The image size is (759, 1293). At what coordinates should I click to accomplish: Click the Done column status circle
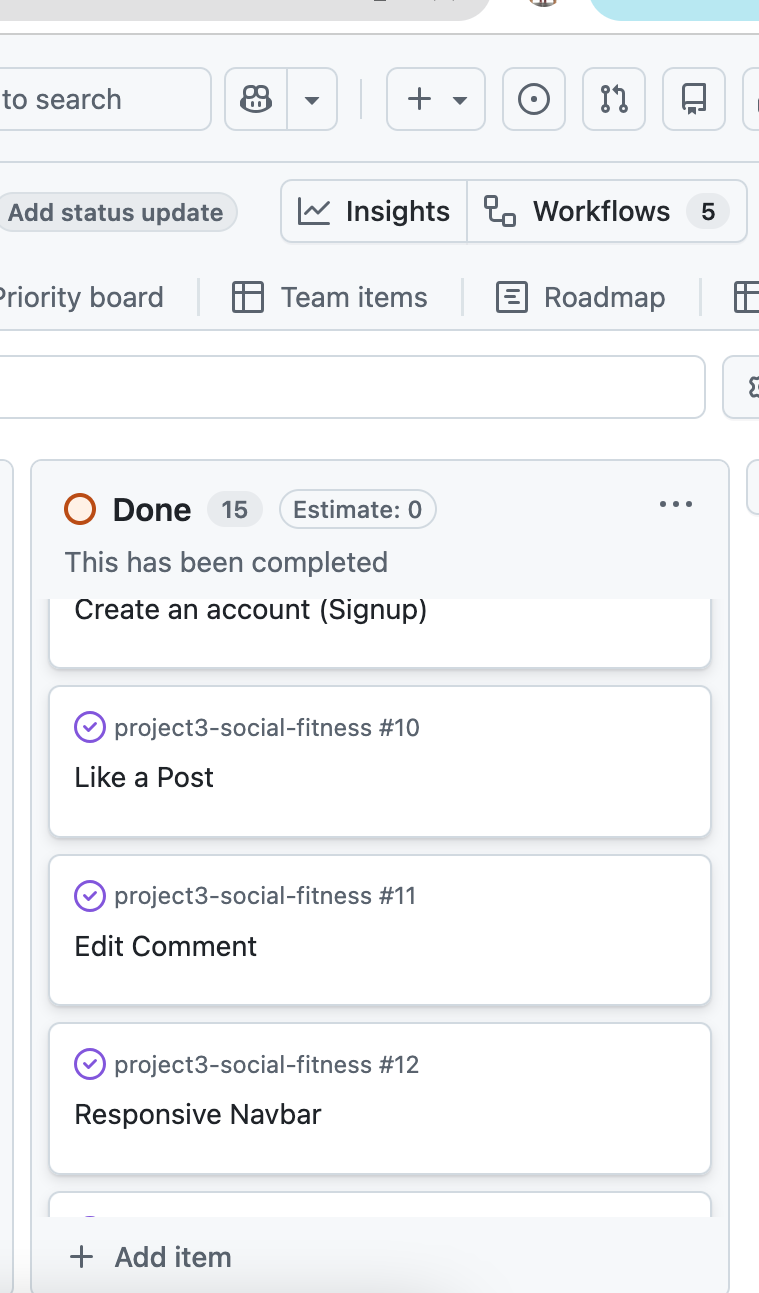[80, 510]
